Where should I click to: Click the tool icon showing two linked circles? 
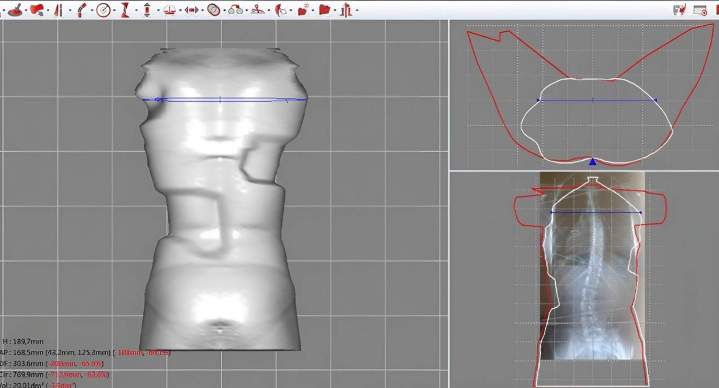236,10
